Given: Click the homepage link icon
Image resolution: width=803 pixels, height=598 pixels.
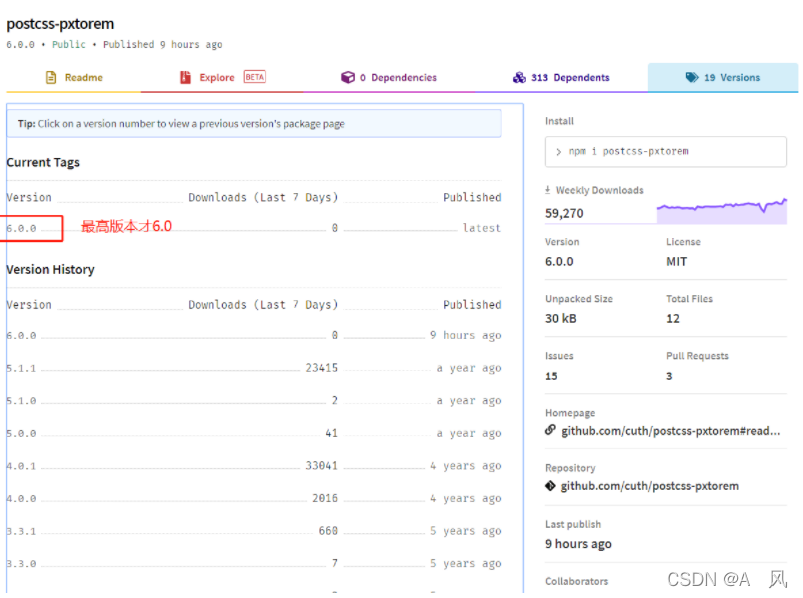Looking at the screenshot, I should click(x=550, y=430).
